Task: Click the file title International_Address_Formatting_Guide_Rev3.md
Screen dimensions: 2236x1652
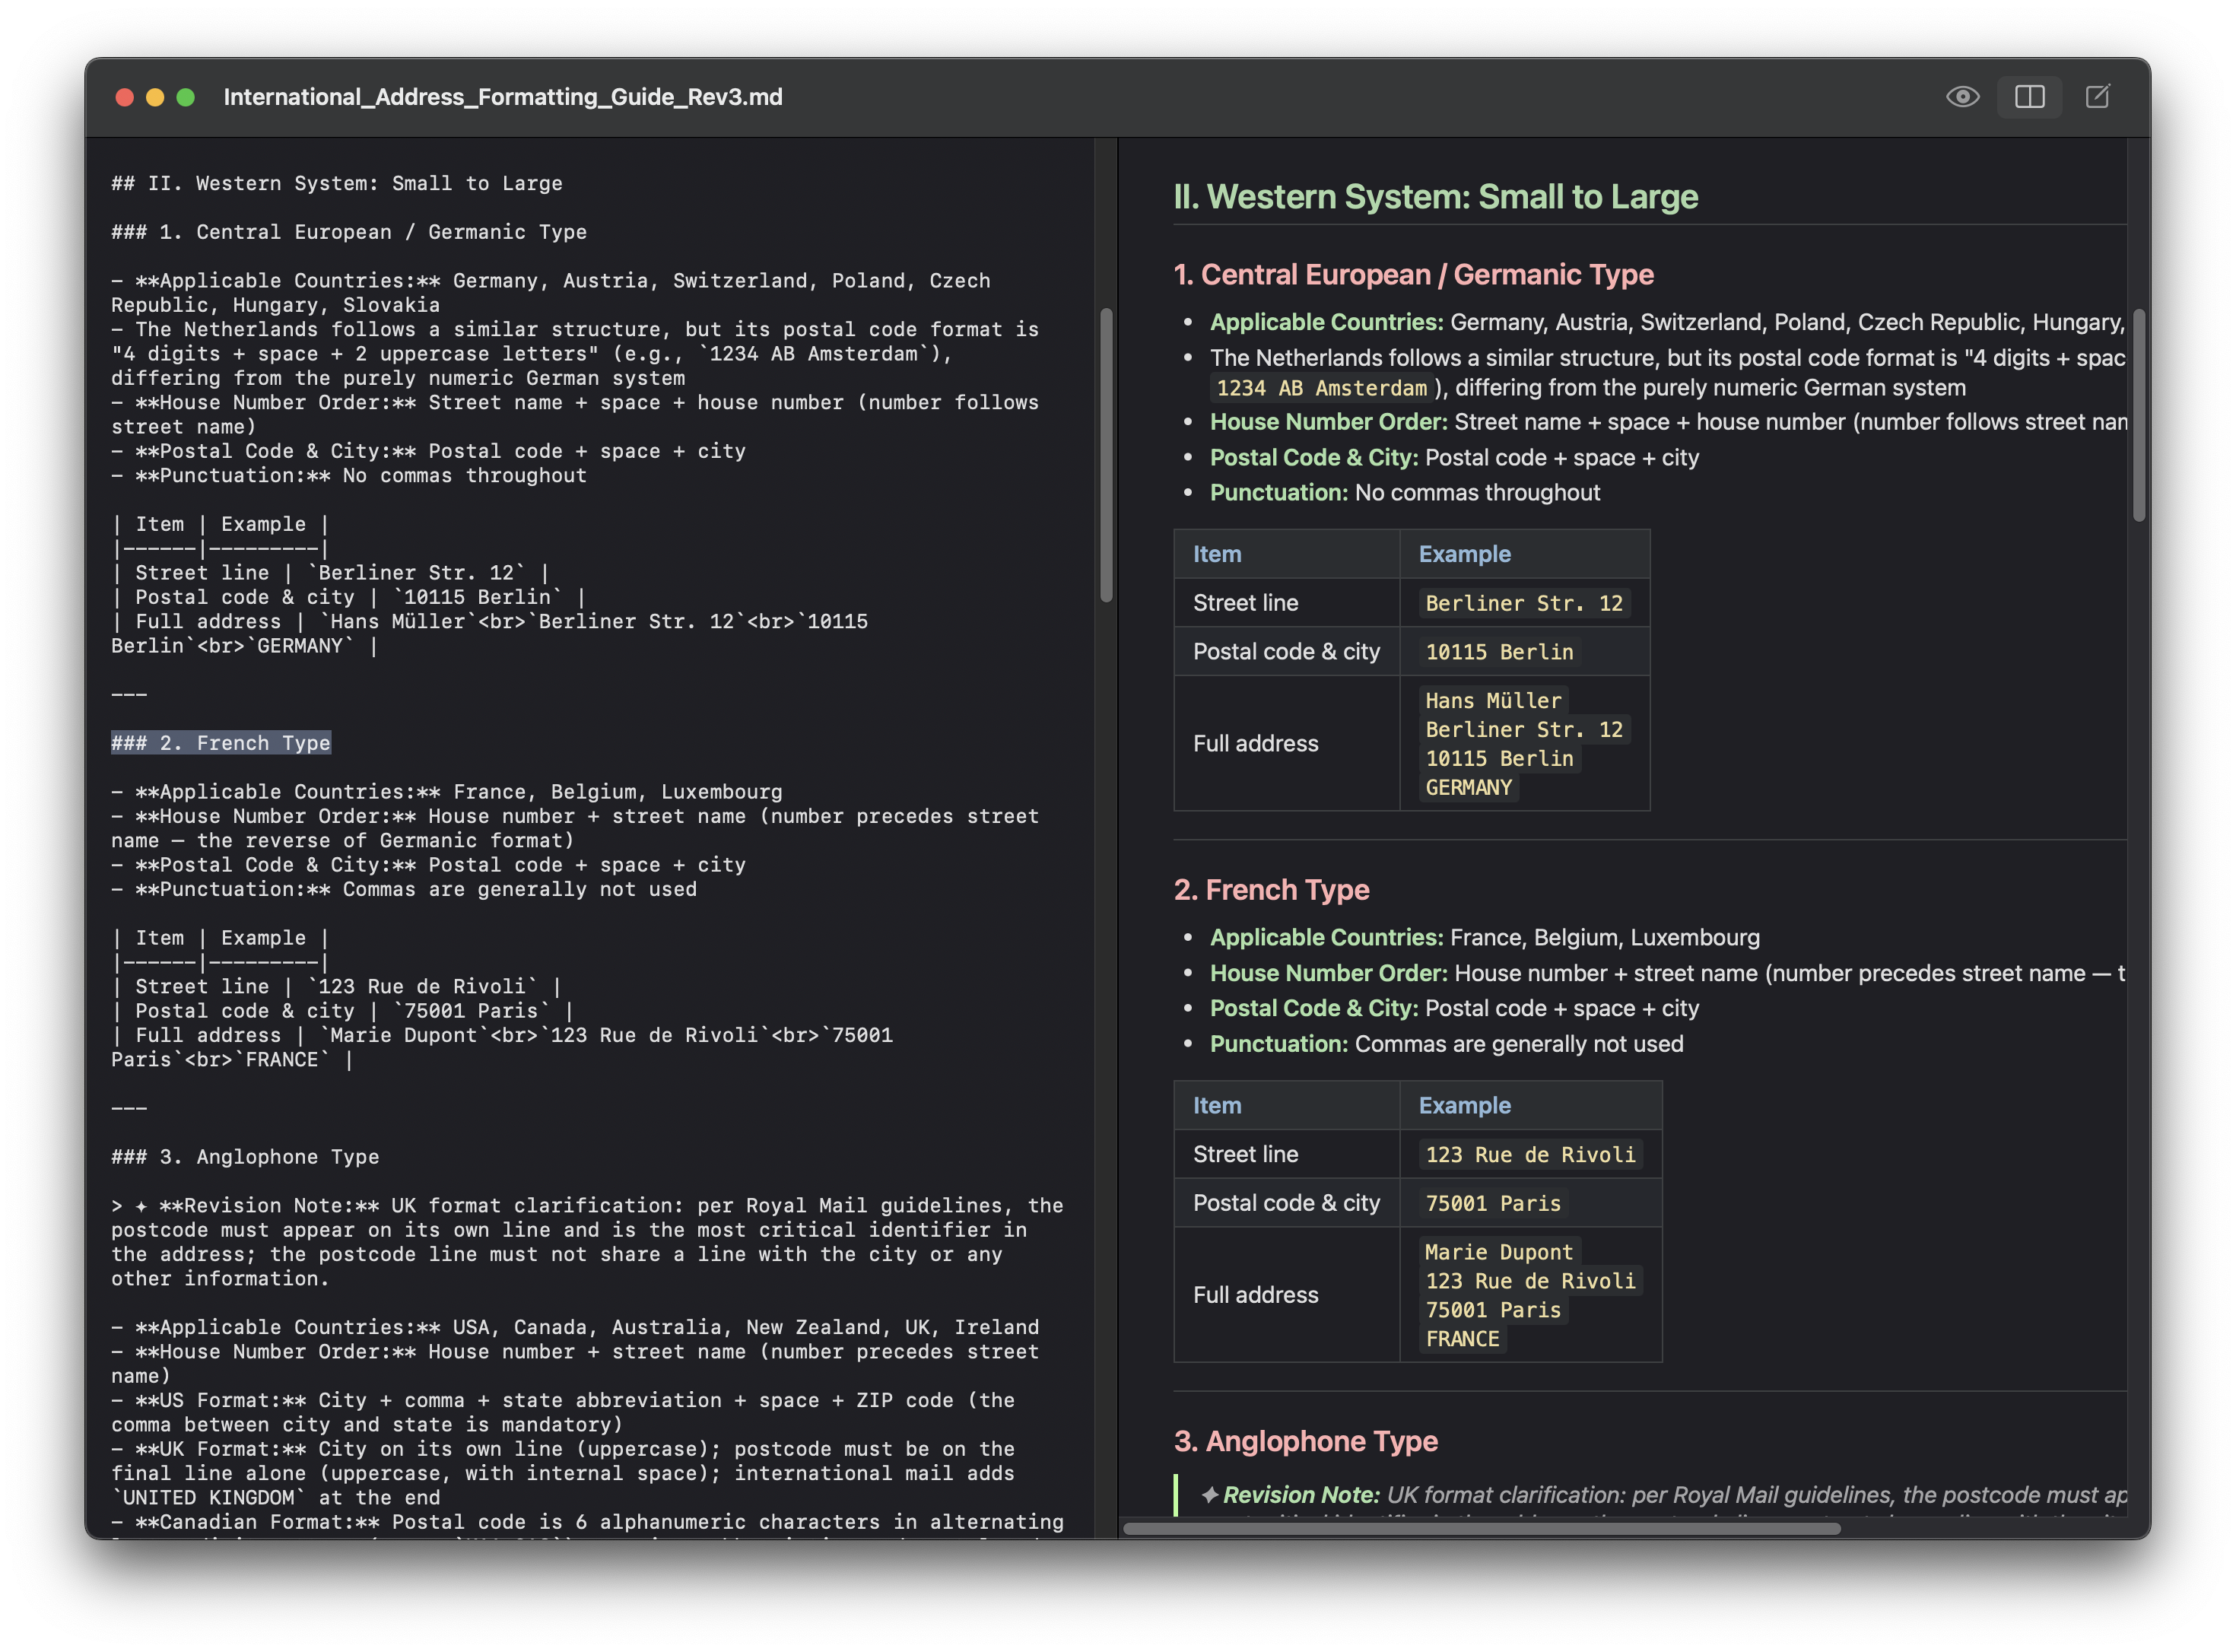Action: point(503,97)
